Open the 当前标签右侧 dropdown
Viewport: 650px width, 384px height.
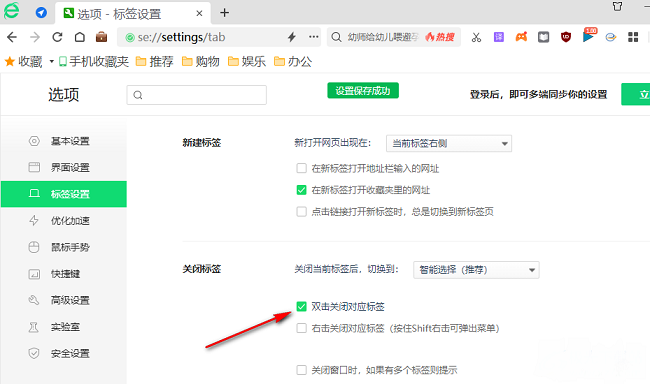(x=449, y=143)
